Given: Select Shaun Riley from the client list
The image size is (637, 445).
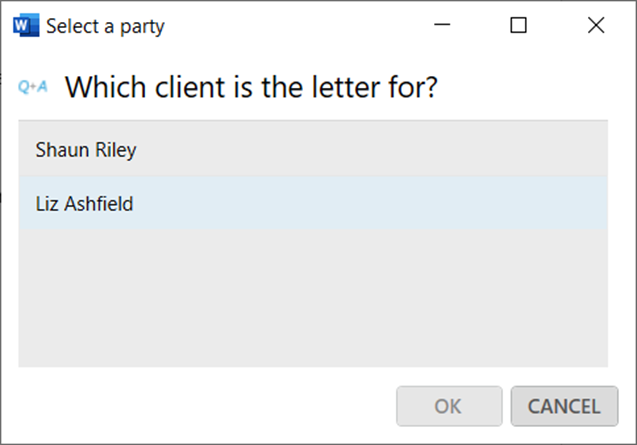Looking at the screenshot, I should 313,150.
